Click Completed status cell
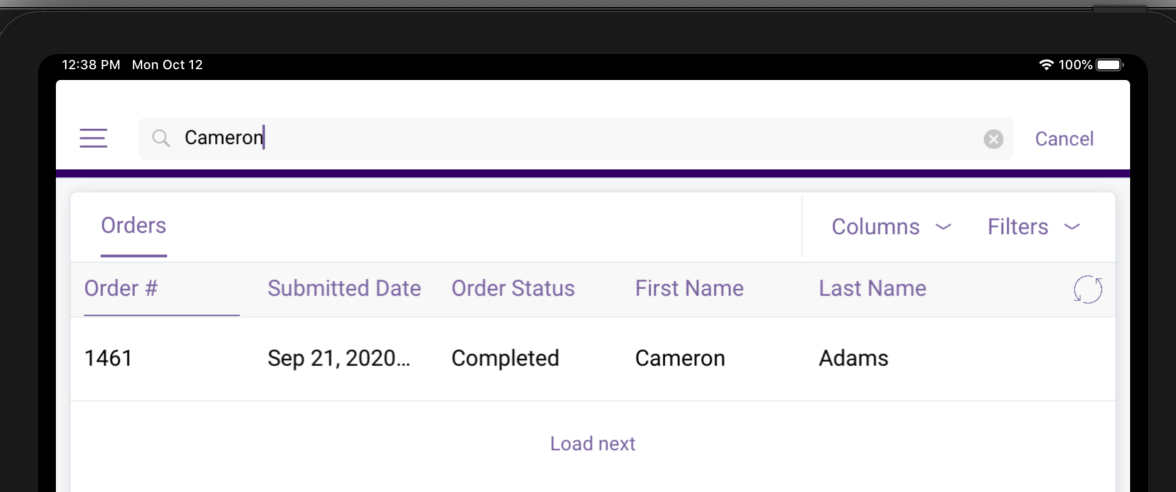The width and height of the screenshot is (1176, 492). [505, 358]
